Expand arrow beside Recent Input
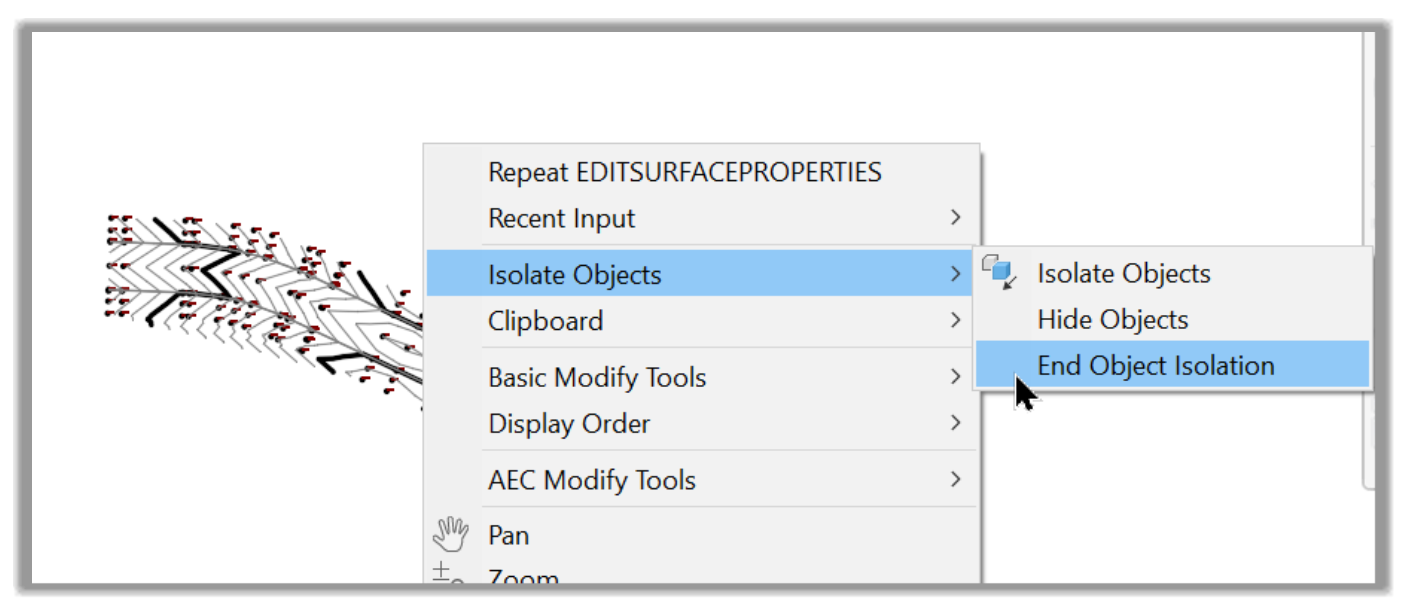The image size is (1407, 613). point(956,217)
